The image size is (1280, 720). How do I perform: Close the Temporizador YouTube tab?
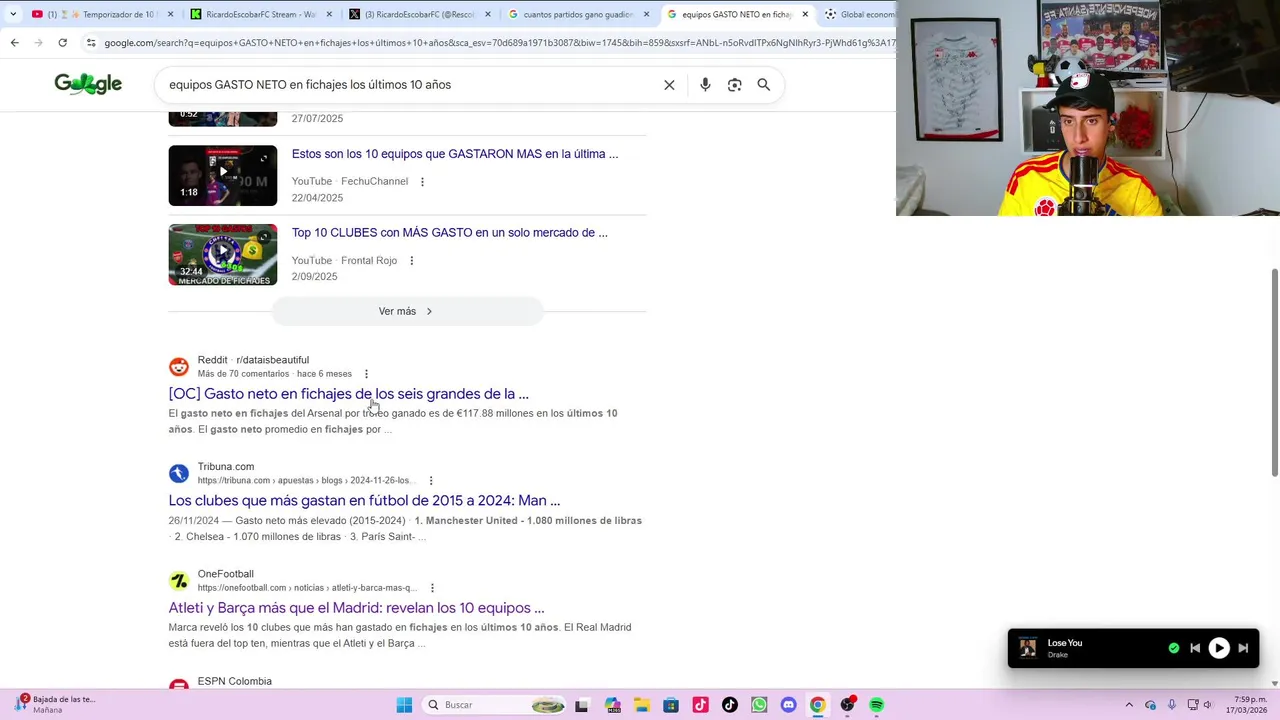170,14
